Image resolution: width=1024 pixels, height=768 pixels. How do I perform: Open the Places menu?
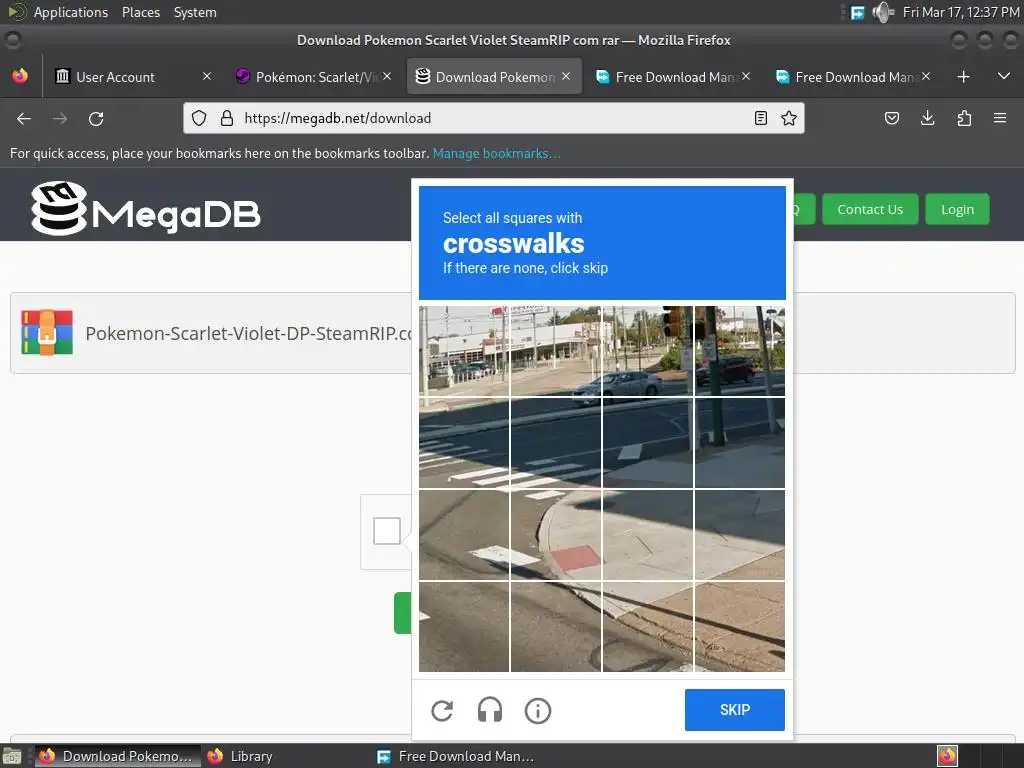pos(140,12)
